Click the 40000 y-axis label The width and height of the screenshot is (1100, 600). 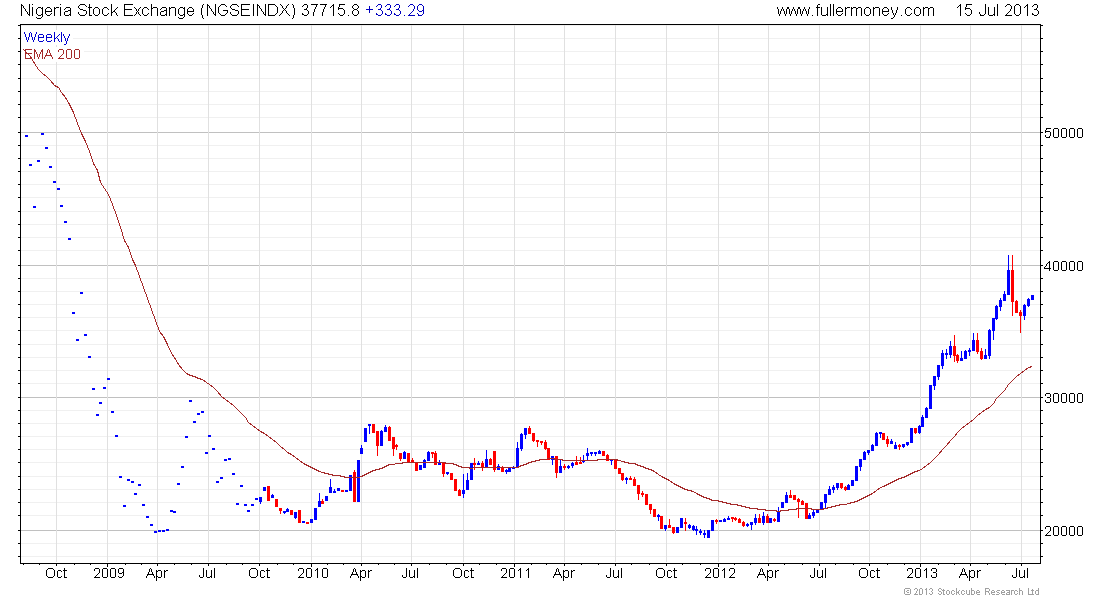[x=1064, y=266]
